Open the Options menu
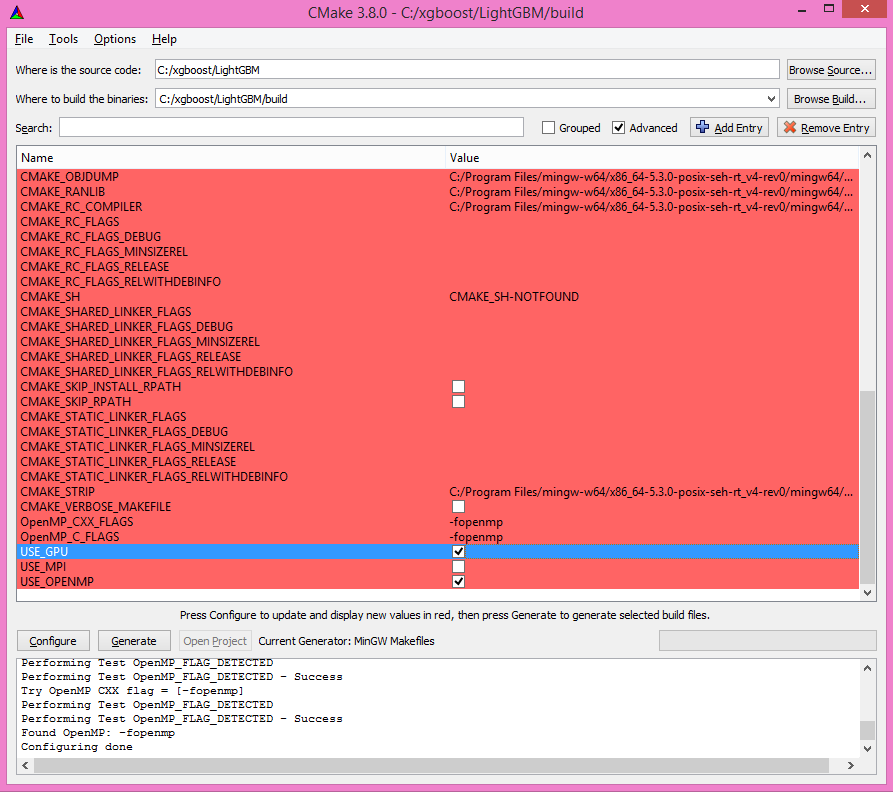Viewport: 893px width, 792px height. (x=114, y=39)
